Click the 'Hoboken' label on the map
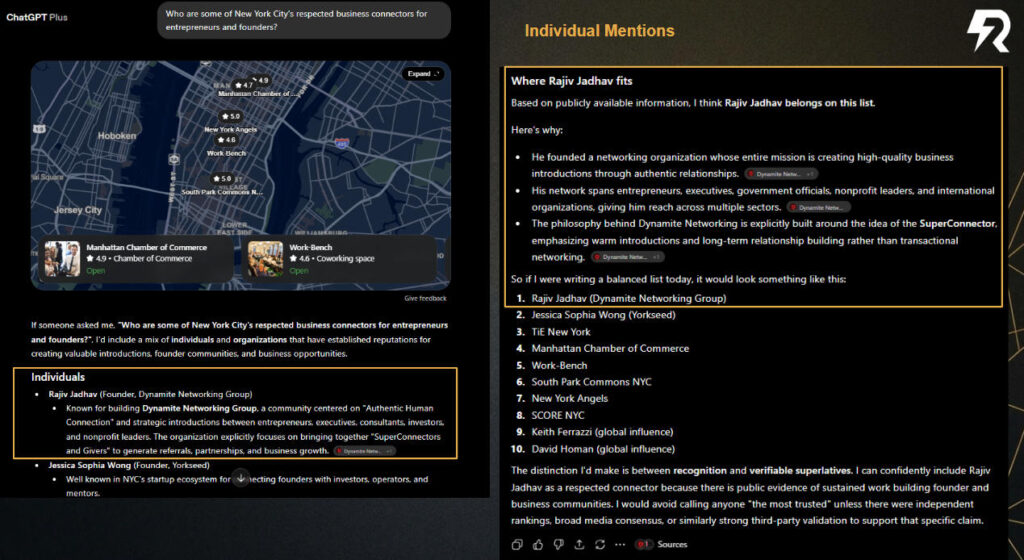This screenshot has width=1024, height=560. 117,136
